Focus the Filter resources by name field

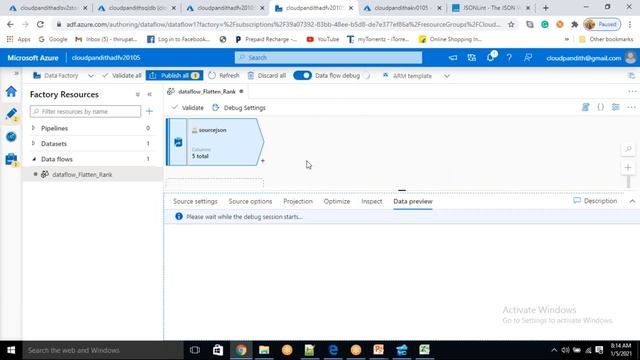[x=85, y=111]
